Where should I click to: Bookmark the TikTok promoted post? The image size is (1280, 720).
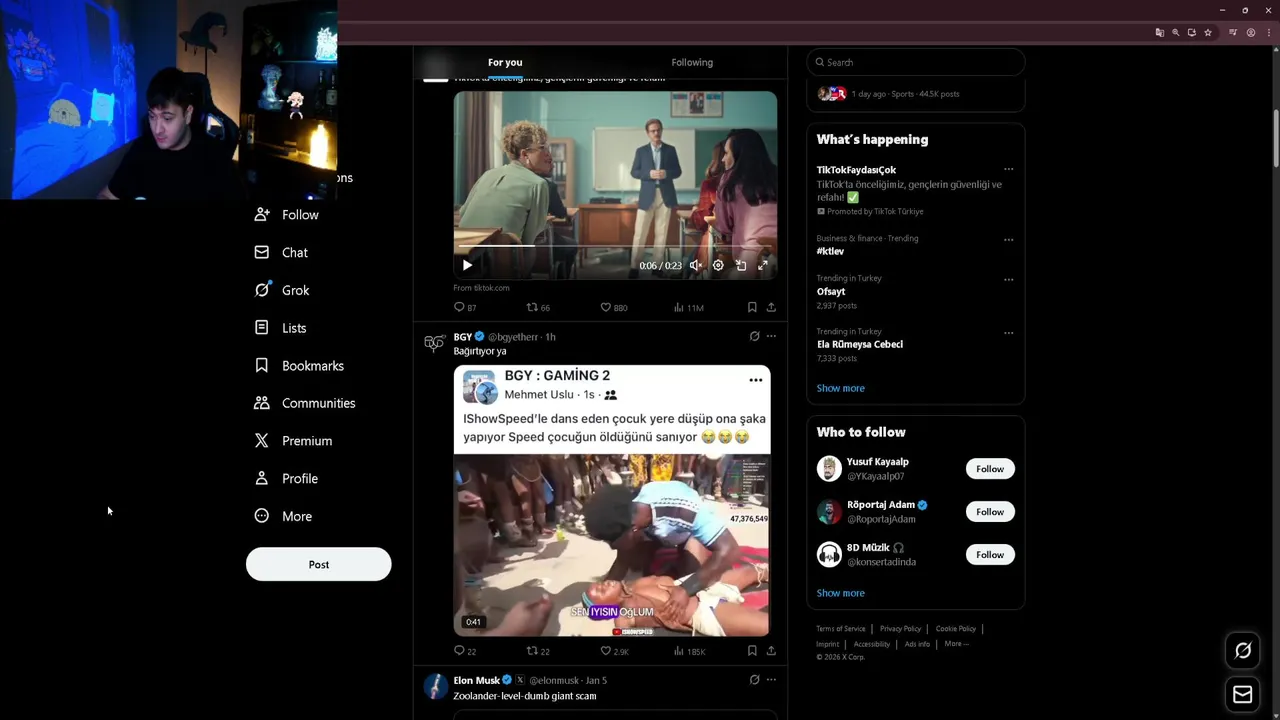(752, 307)
